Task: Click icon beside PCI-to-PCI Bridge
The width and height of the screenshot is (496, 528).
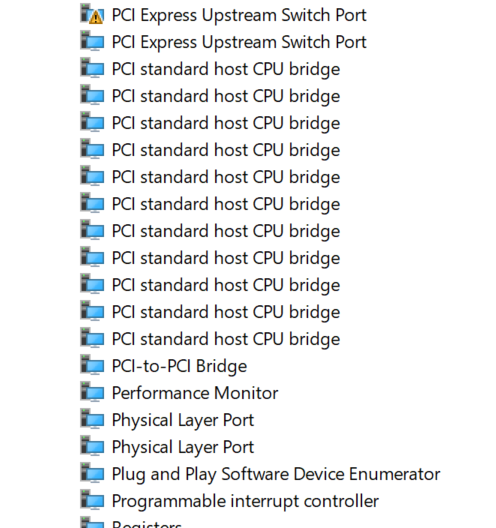Action: coord(92,365)
